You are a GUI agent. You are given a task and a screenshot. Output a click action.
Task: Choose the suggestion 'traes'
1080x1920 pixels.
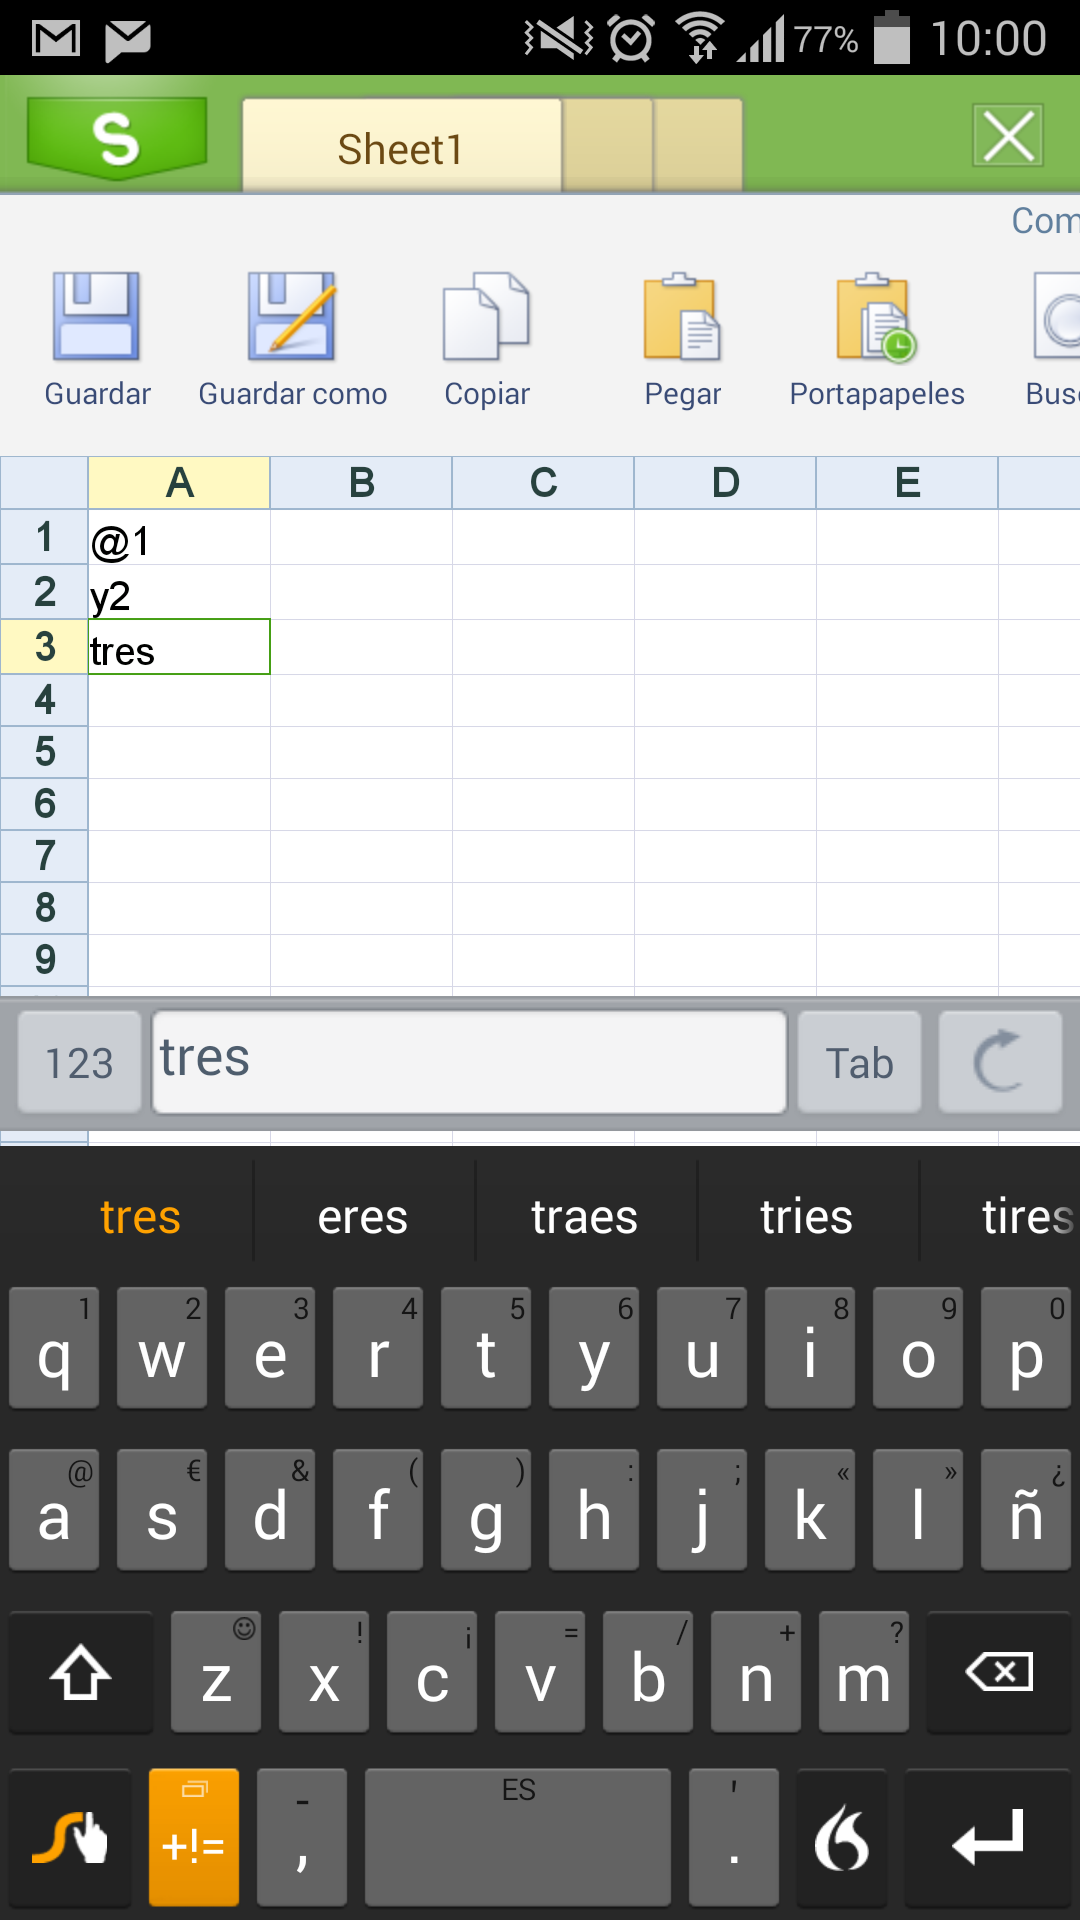pyautogui.click(x=585, y=1217)
